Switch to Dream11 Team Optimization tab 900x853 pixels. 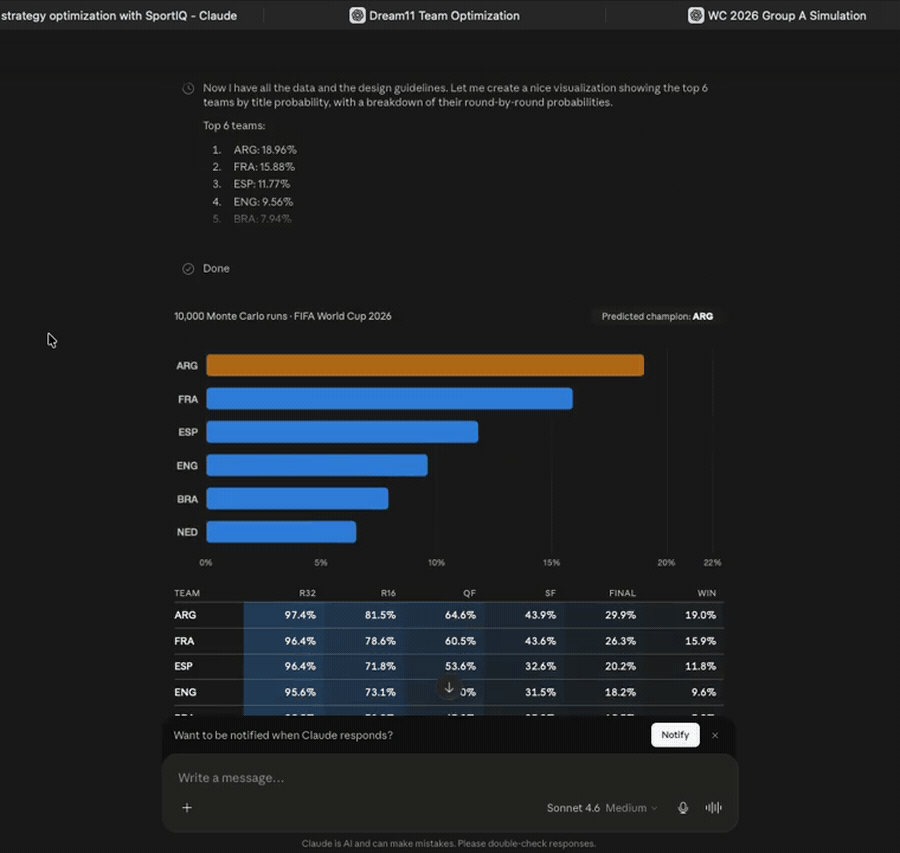pyautogui.click(x=435, y=15)
